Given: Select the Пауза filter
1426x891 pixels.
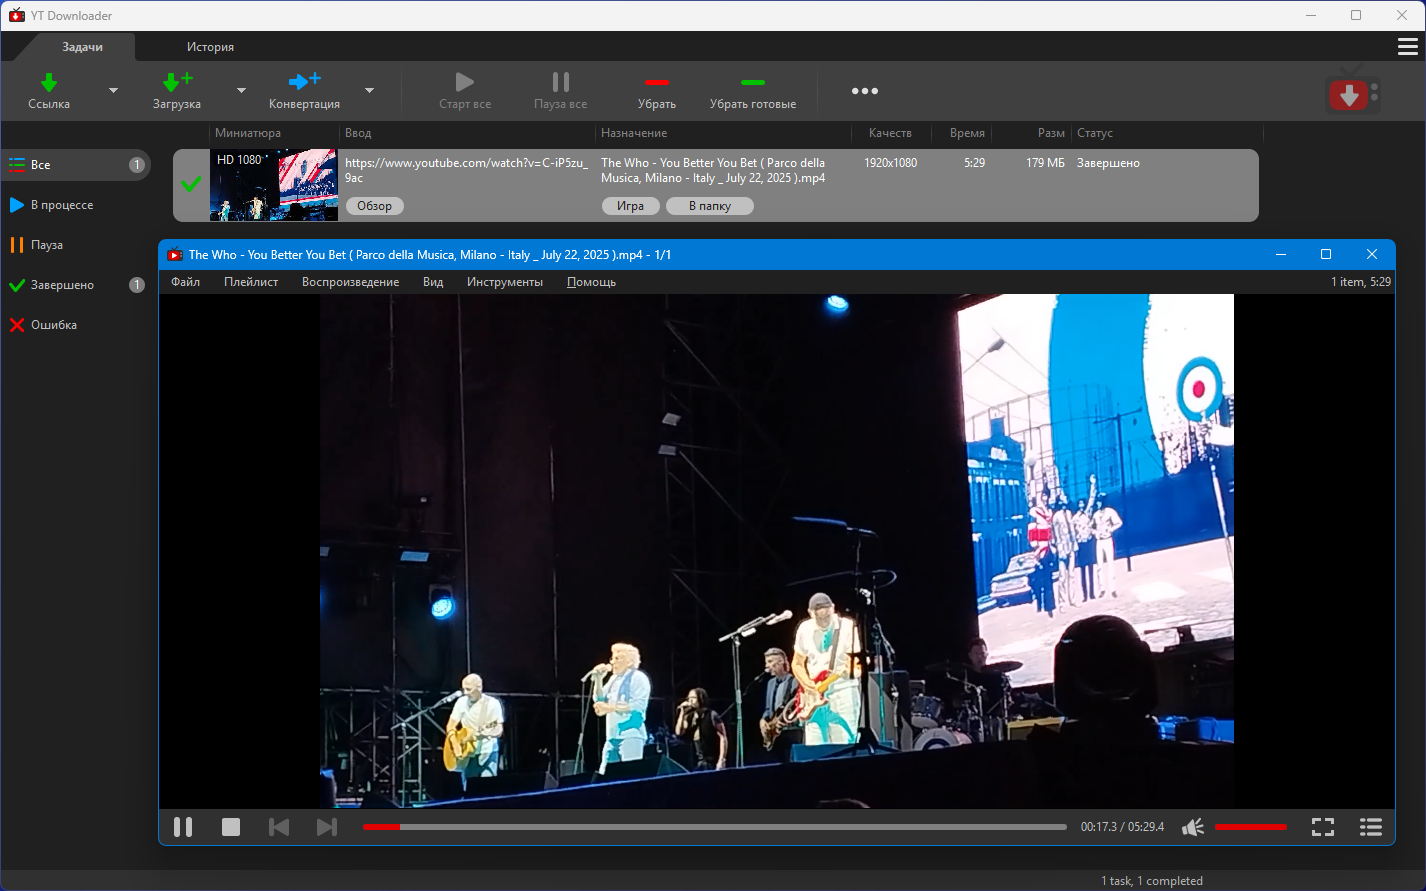Looking at the screenshot, I should [76, 245].
